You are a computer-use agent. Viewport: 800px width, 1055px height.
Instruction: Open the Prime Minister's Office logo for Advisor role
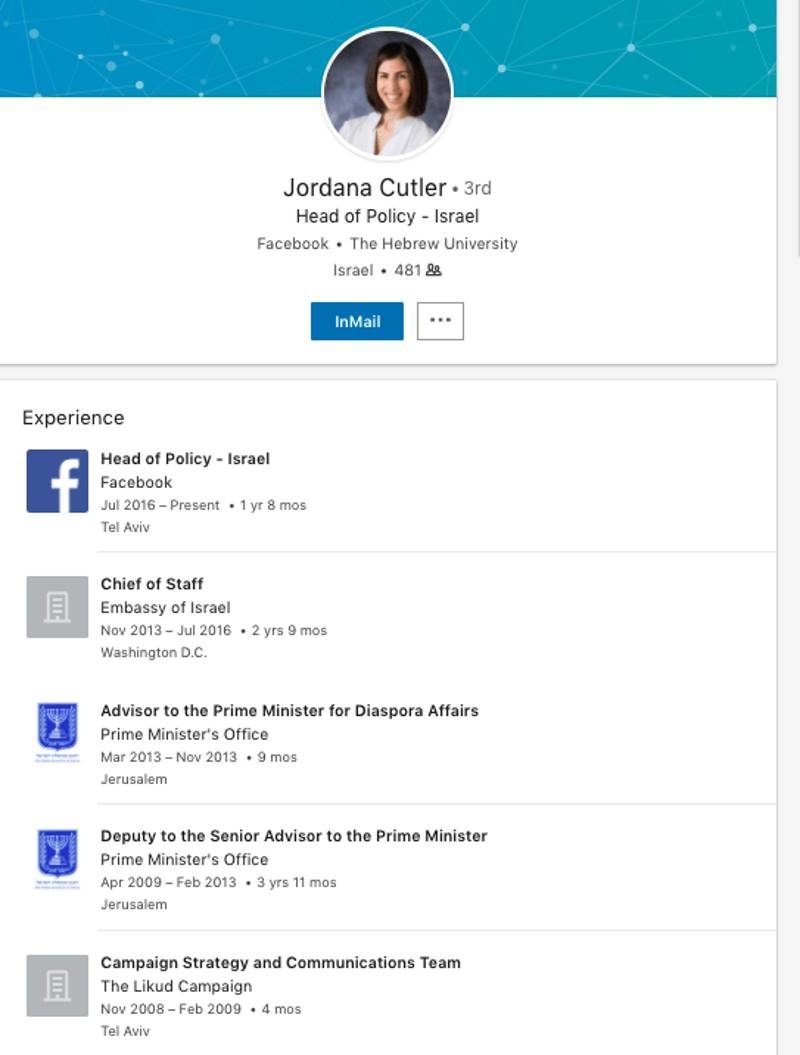tap(57, 732)
